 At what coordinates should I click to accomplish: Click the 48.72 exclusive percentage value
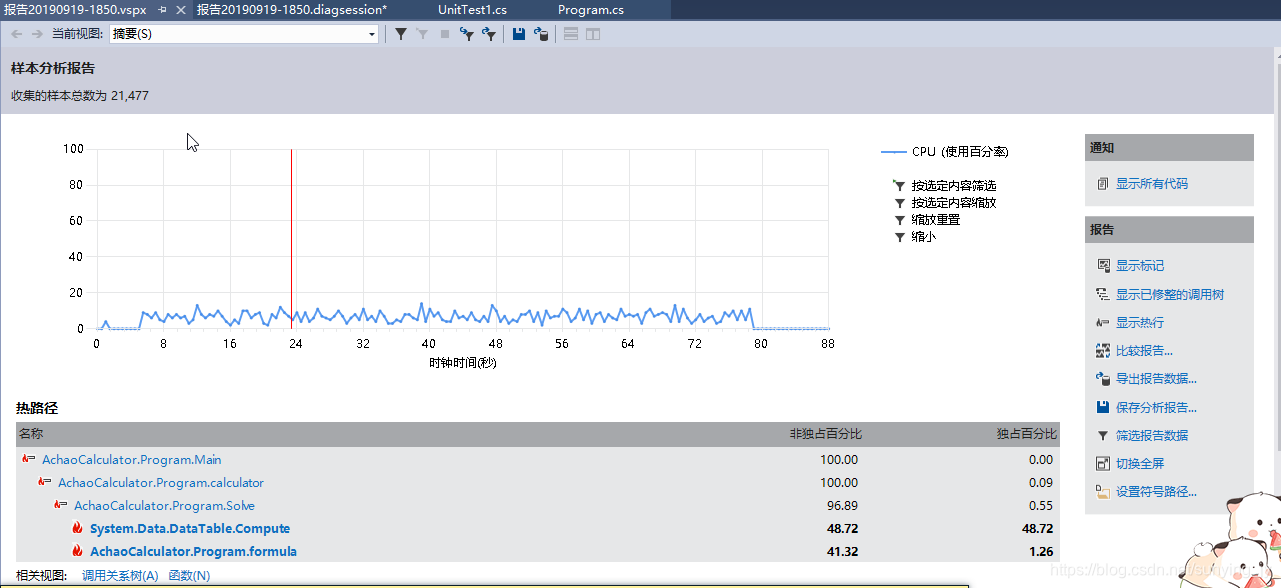1036,528
